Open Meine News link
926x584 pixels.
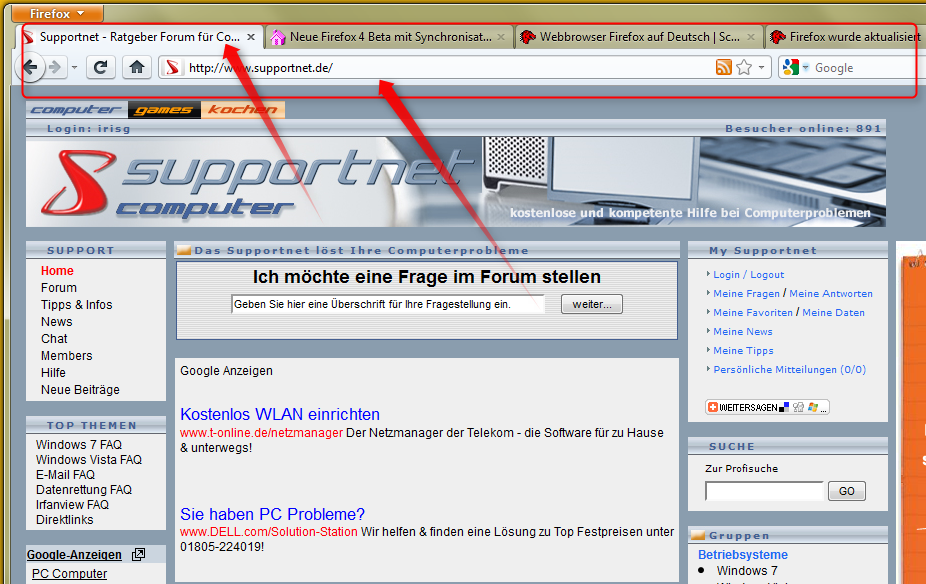pyautogui.click(x=743, y=331)
